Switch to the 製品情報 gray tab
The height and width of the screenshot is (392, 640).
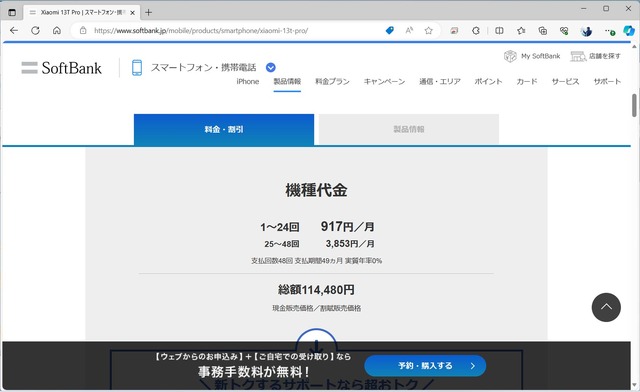[x=409, y=129]
